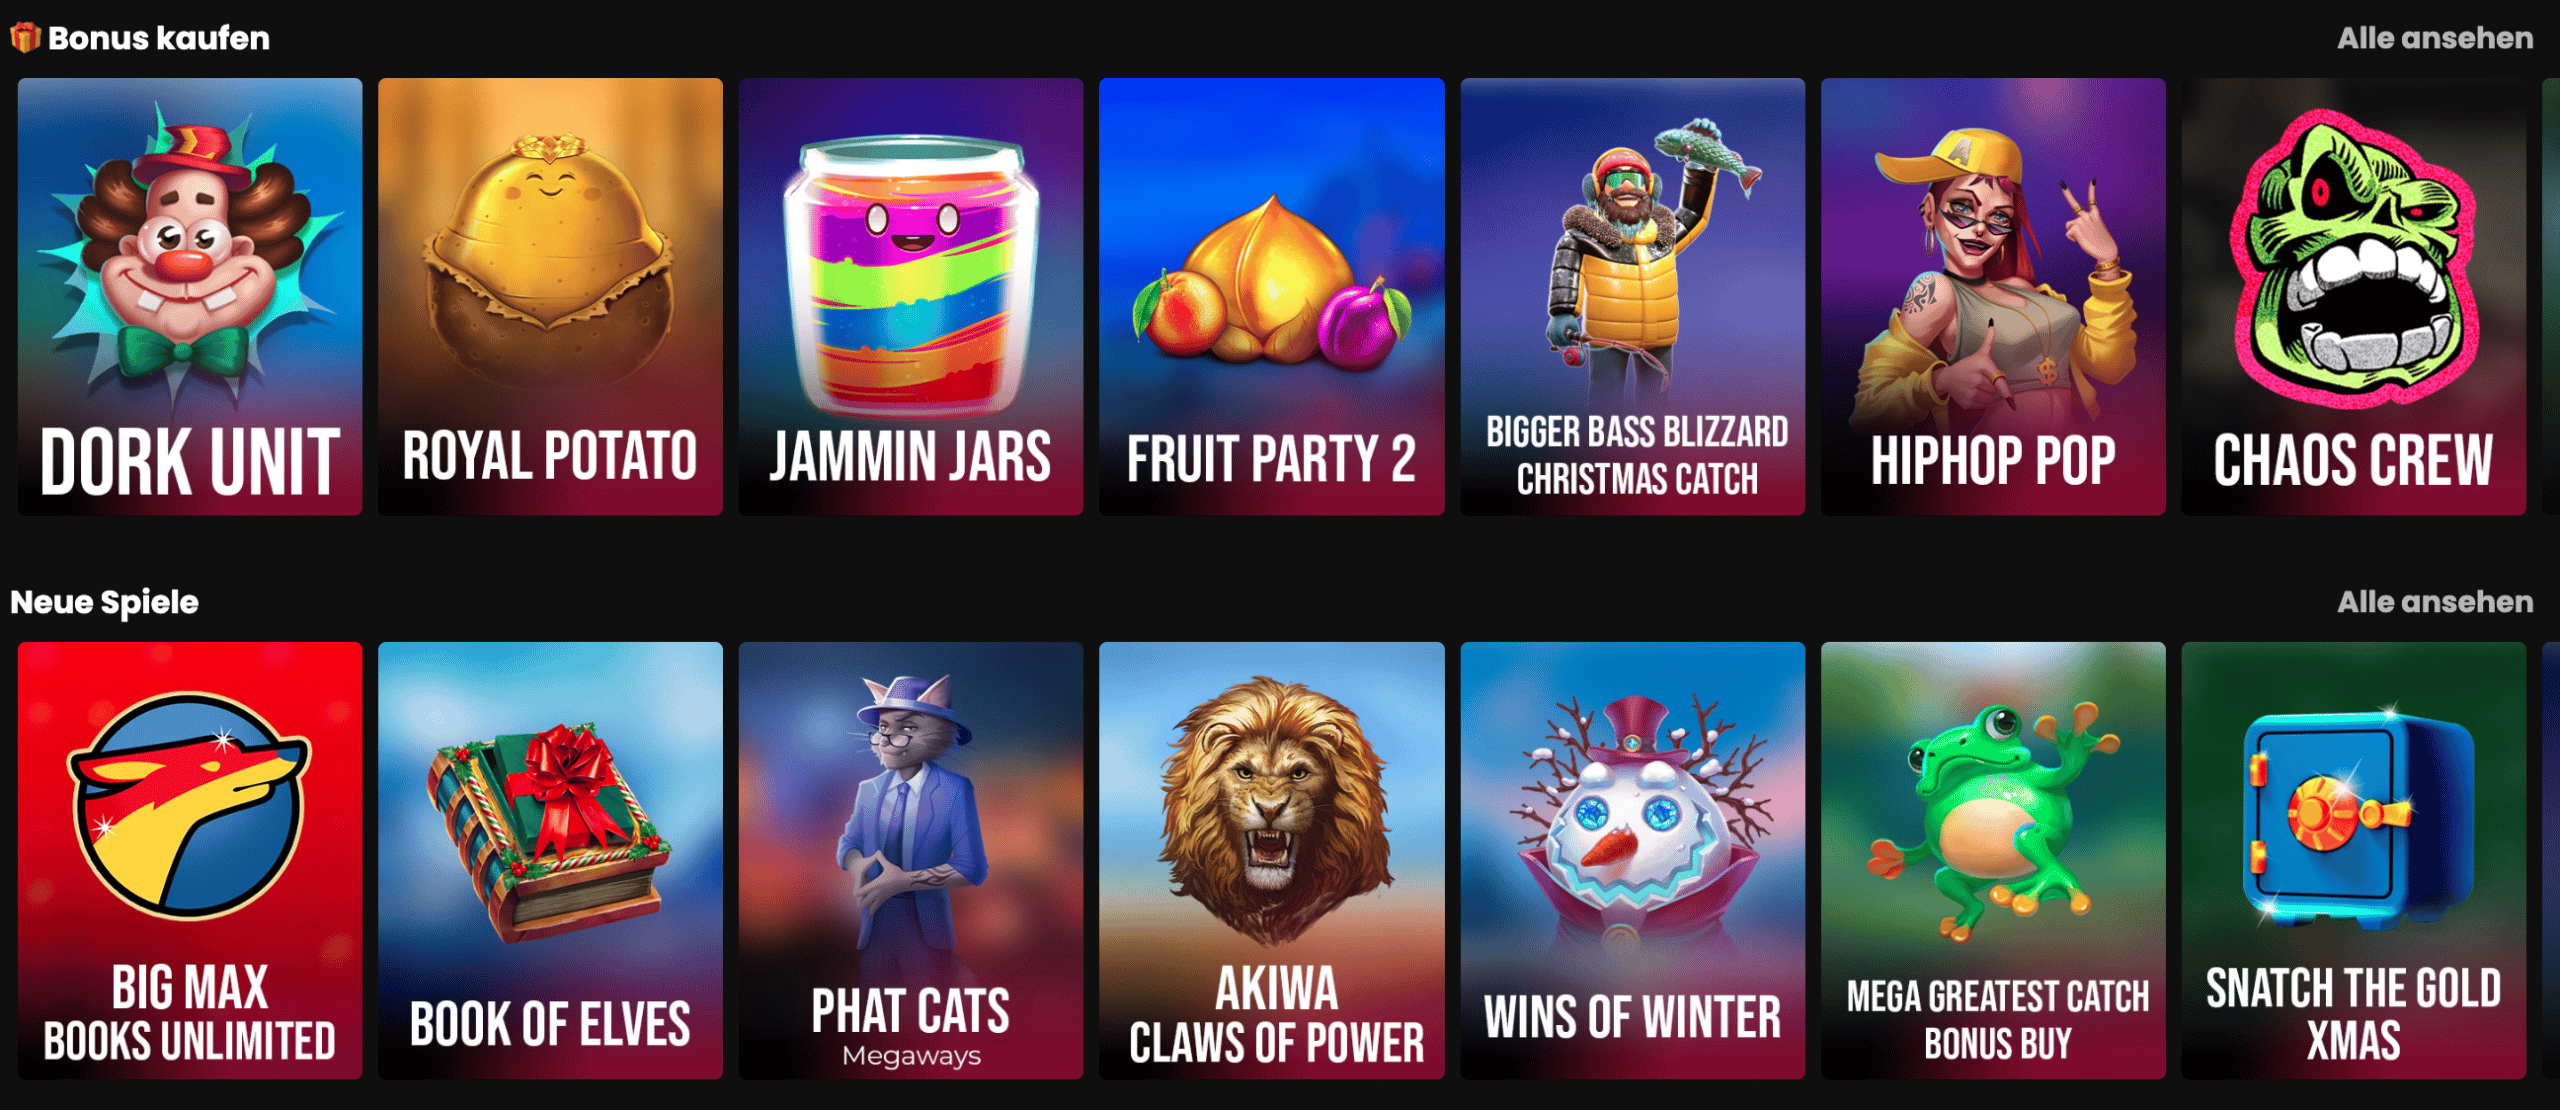Launch the Royal Potato game
The image size is (2560, 1110).
point(550,297)
